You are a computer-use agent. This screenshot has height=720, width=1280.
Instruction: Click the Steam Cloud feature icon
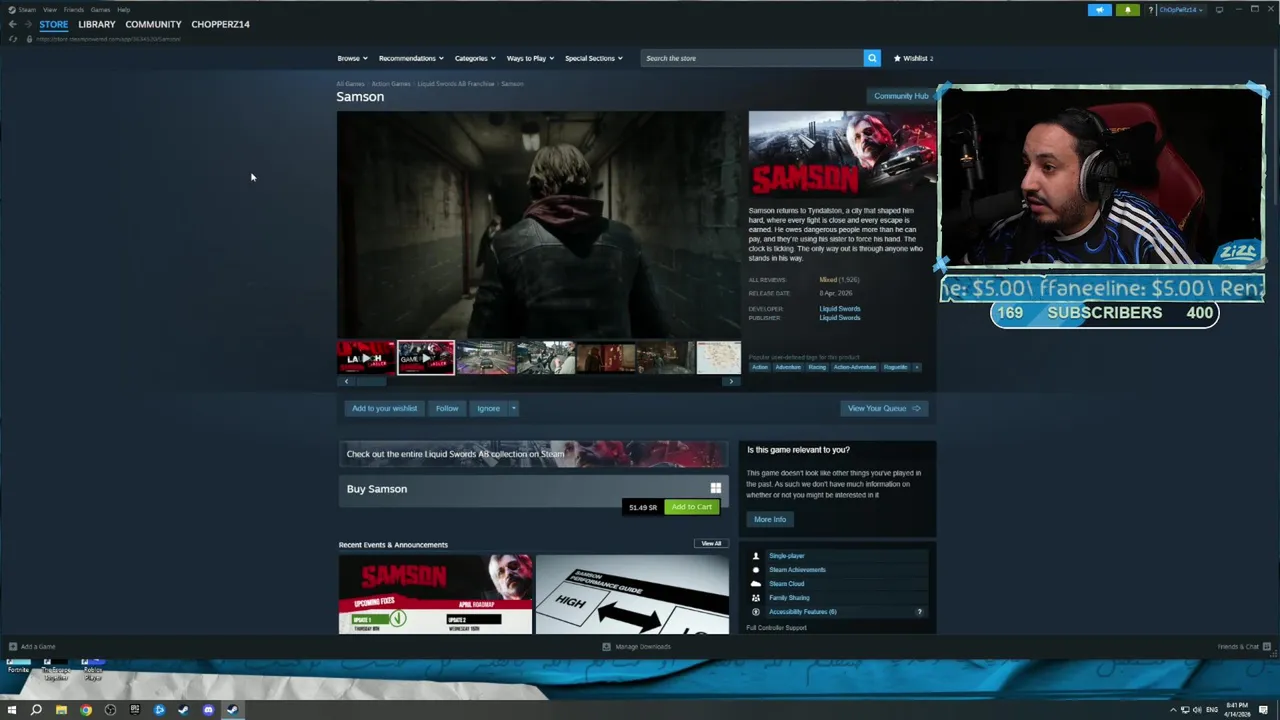point(755,584)
